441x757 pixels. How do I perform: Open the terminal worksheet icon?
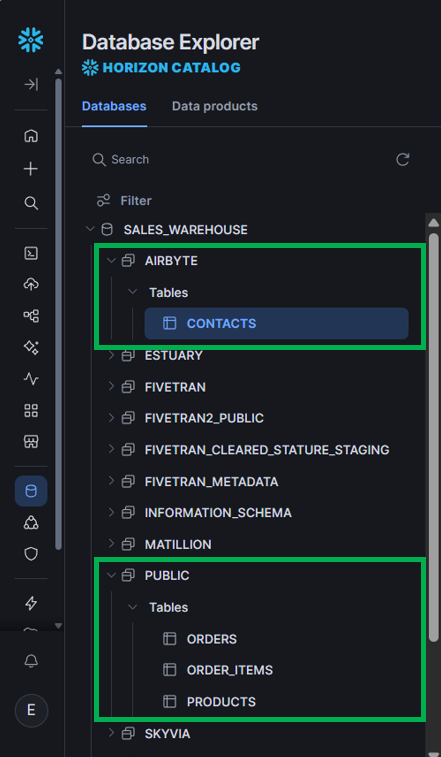[31, 253]
